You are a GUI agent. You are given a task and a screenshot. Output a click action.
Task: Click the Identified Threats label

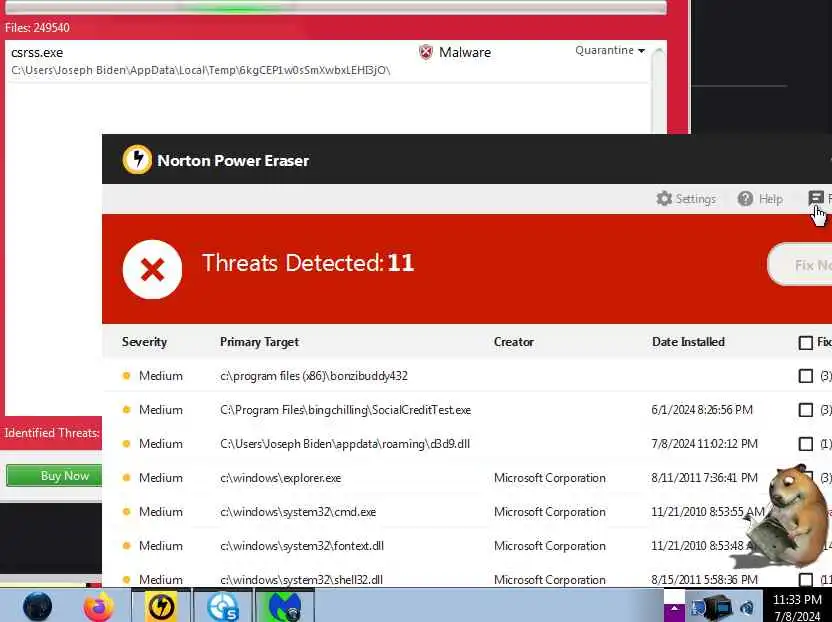pyautogui.click(x=52, y=433)
